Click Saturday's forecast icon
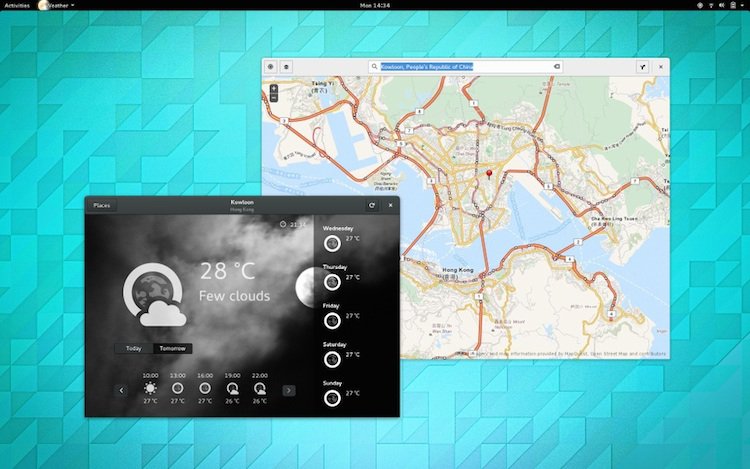 coord(332,360)
